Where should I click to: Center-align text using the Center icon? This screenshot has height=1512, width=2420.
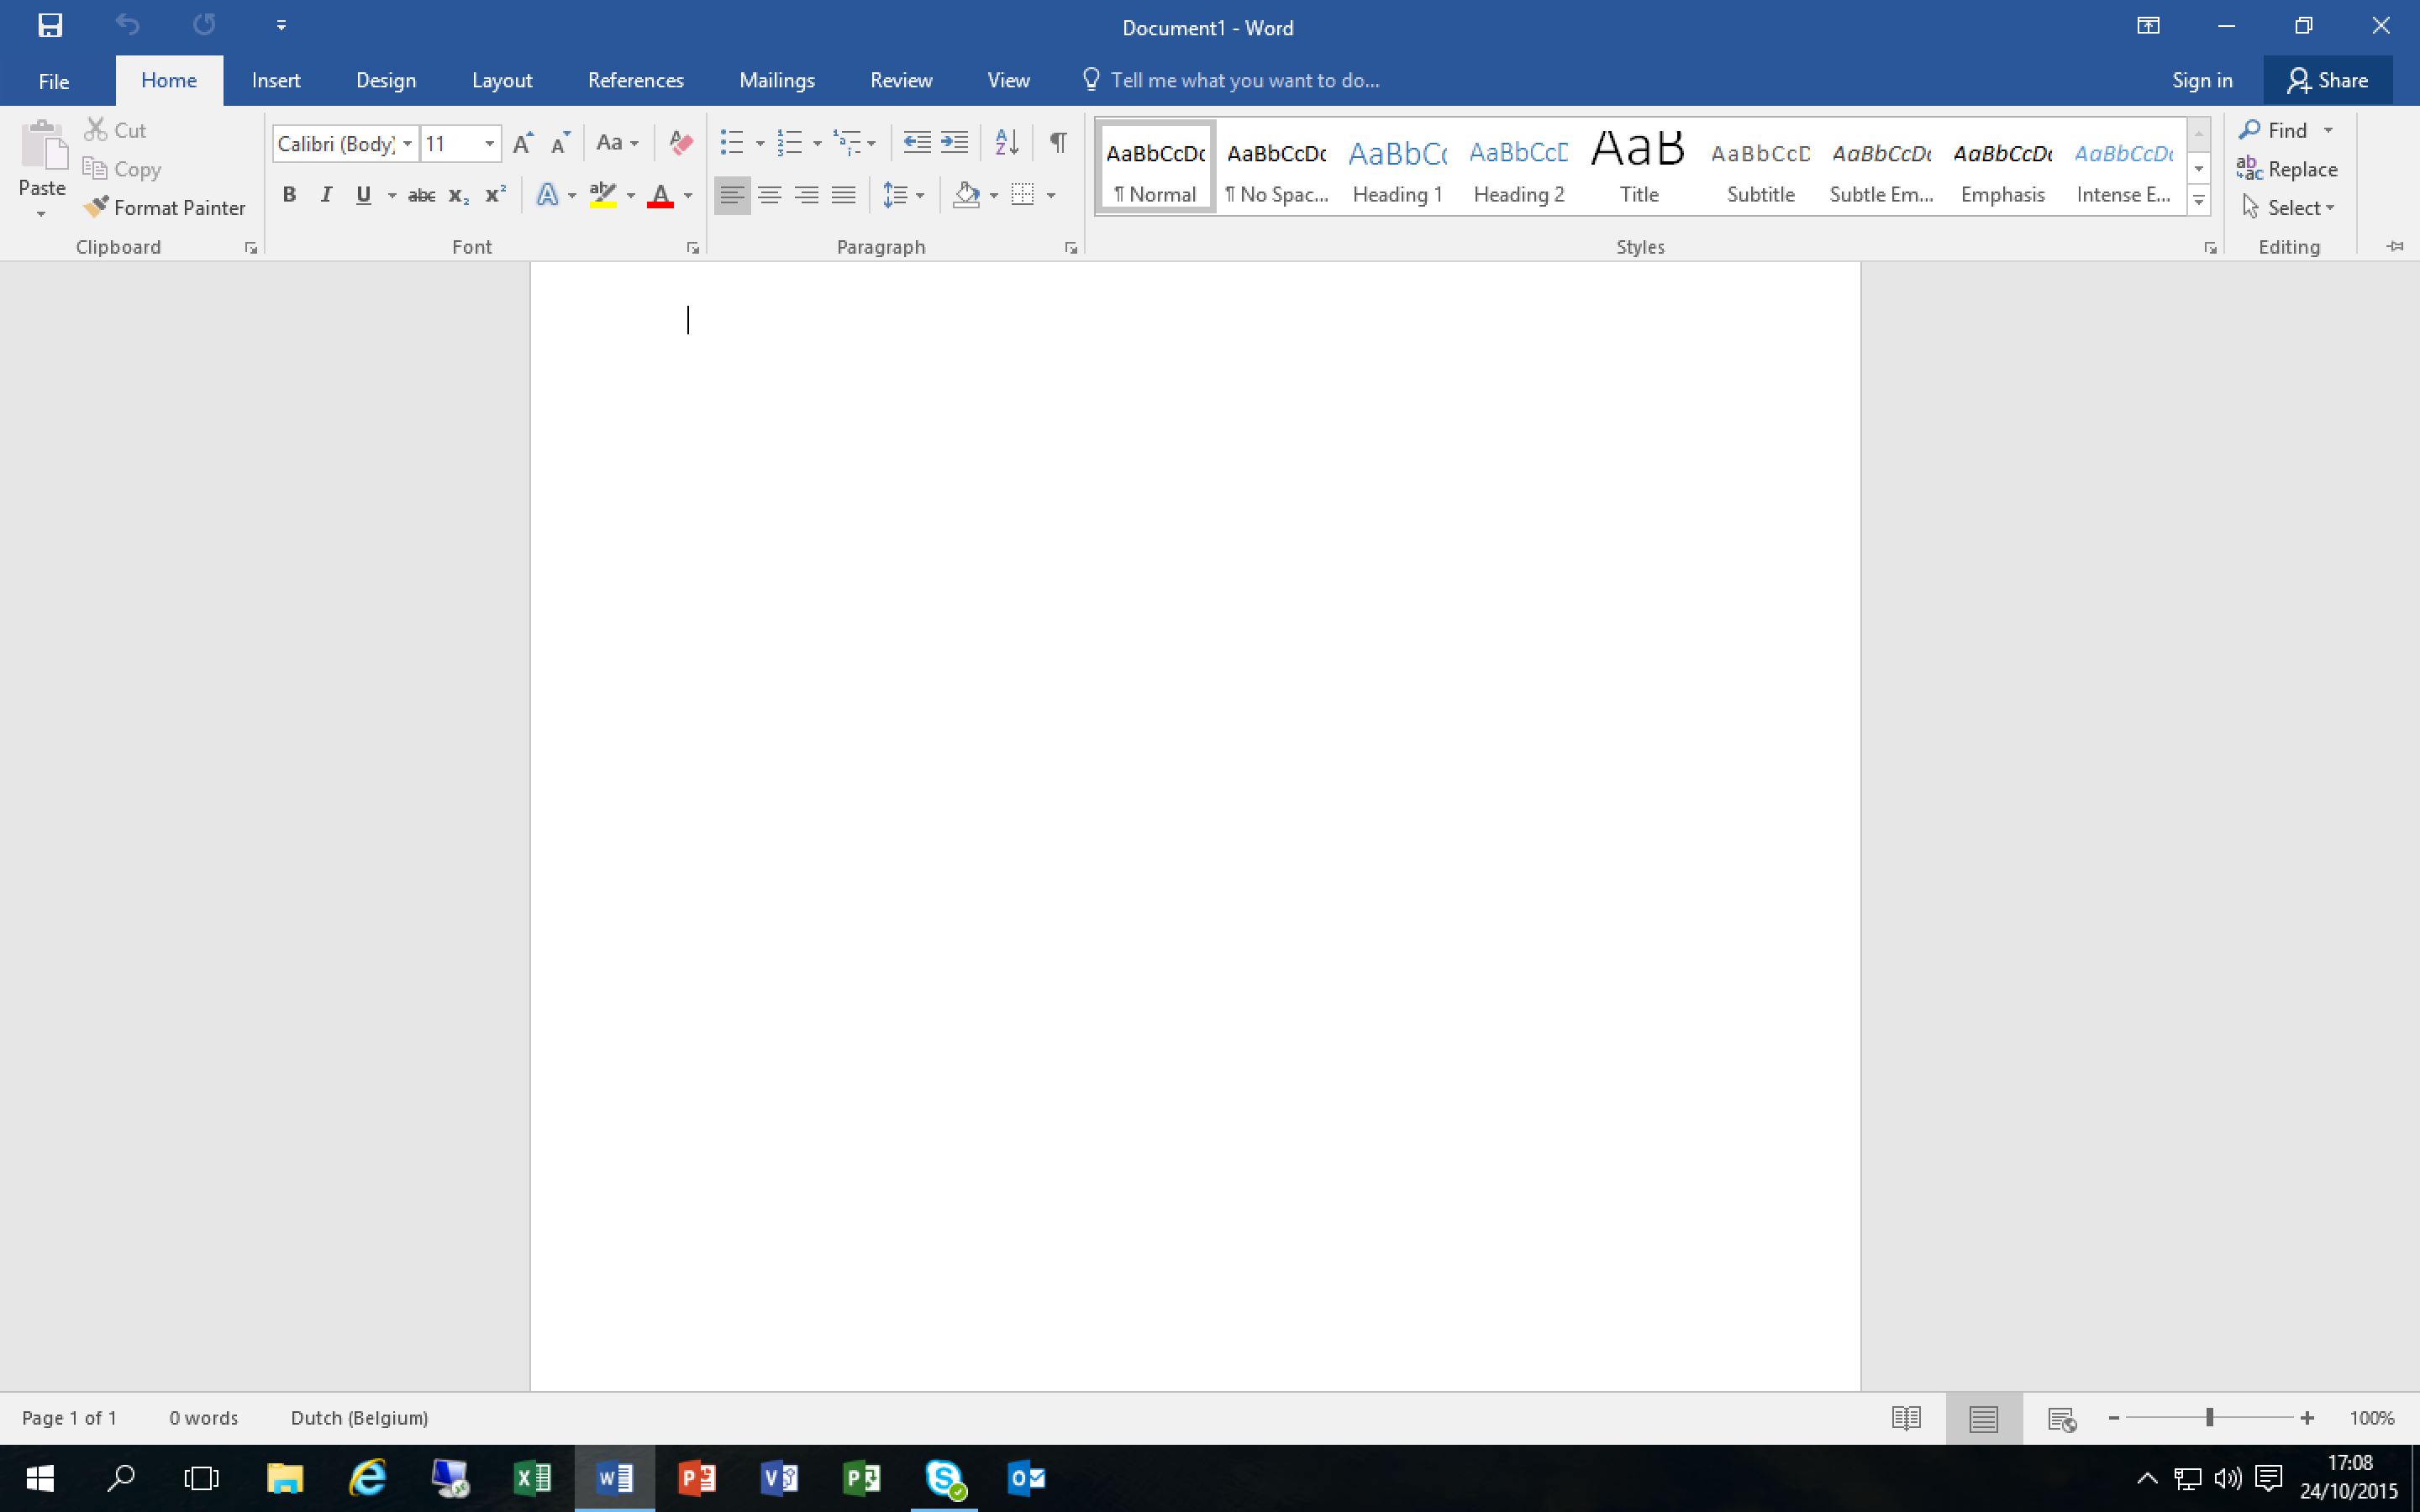tap(769, 195)
